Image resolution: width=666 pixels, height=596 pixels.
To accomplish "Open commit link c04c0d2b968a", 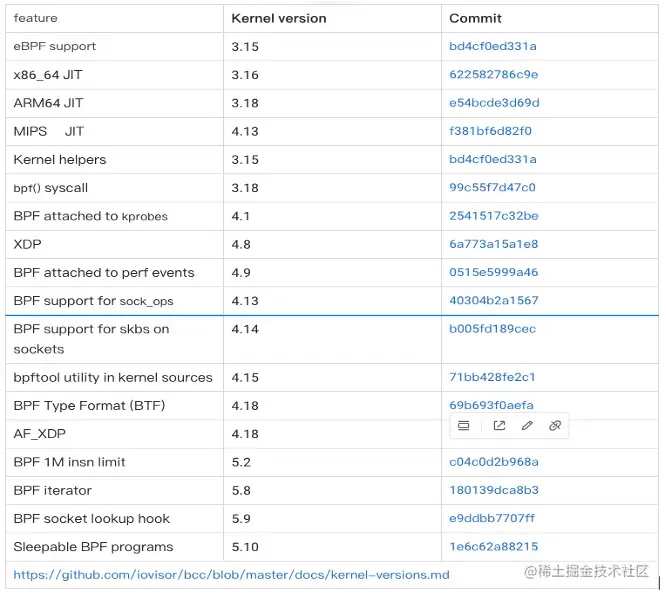I will (494, 462).
